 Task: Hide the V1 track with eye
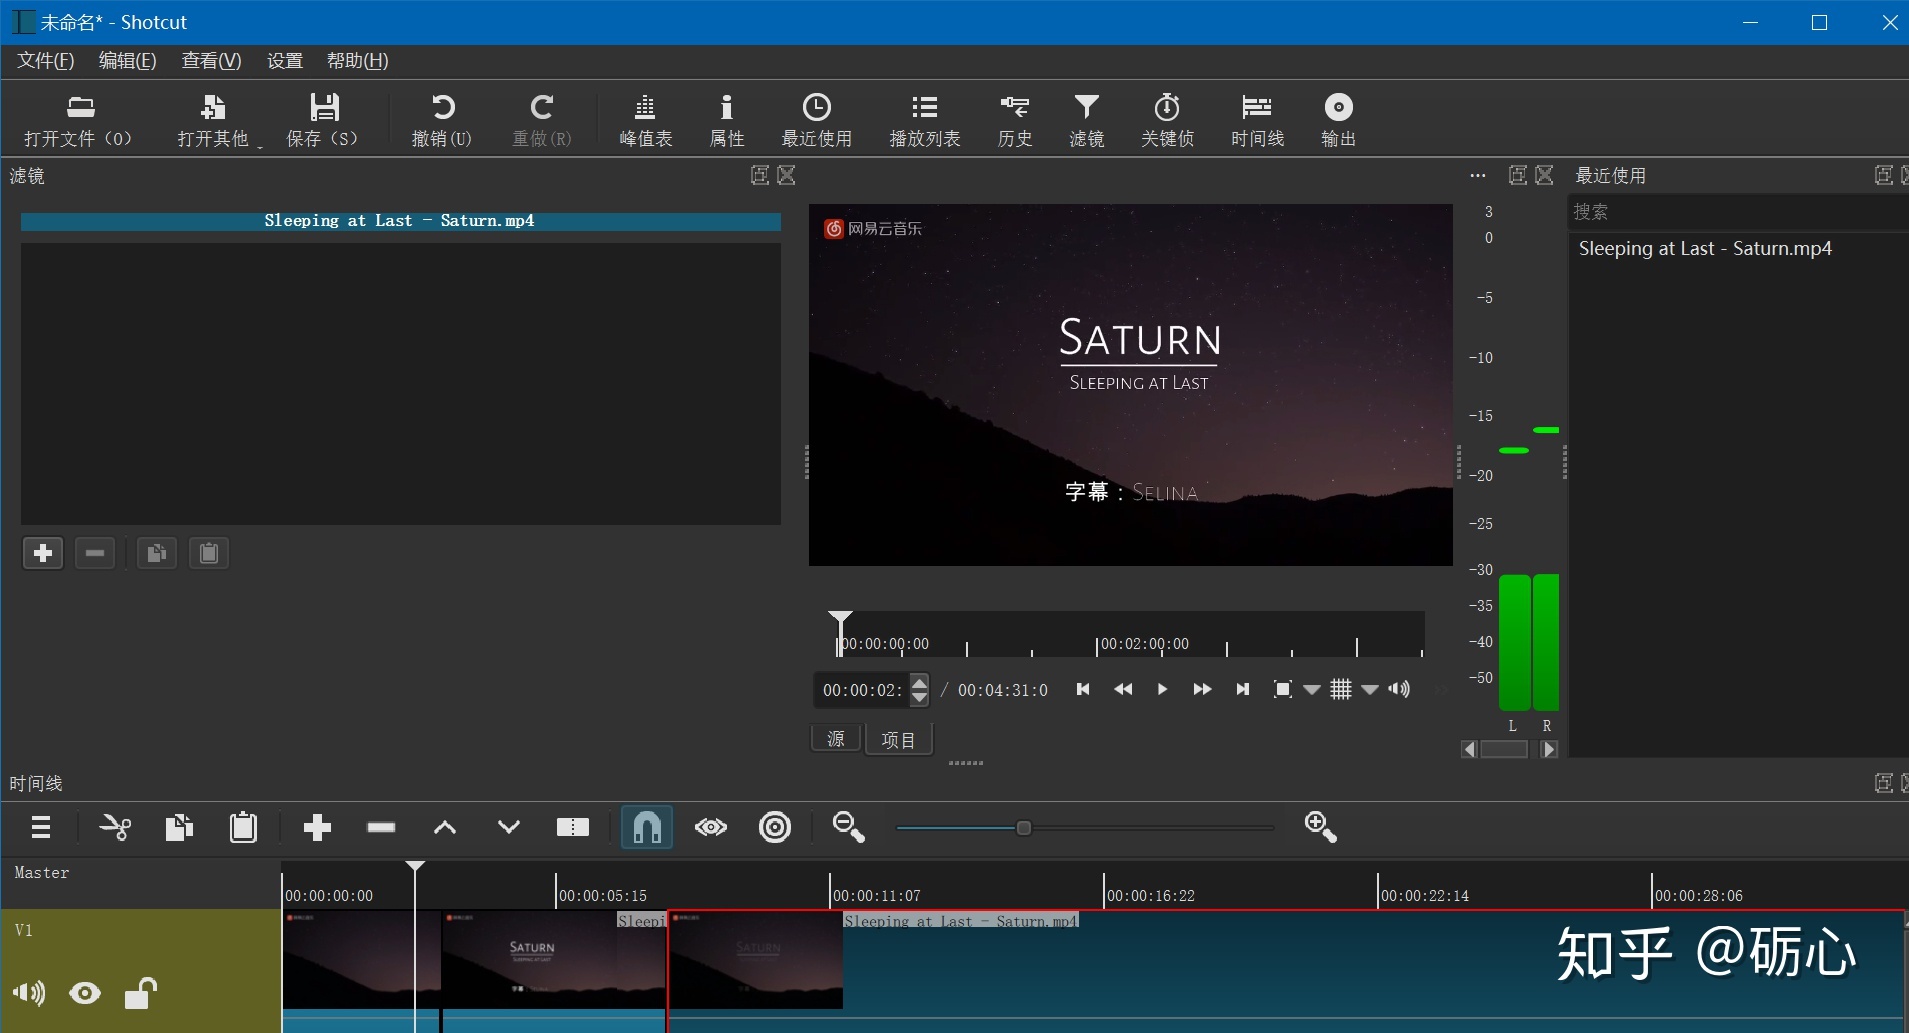pos(85,993)
